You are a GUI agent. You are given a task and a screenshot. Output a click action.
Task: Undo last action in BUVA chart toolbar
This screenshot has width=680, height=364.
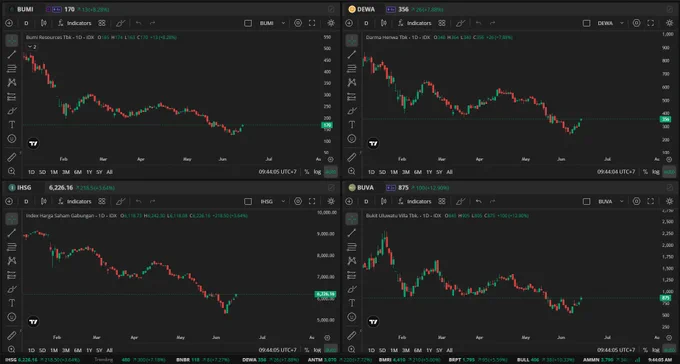pyautogui.click(x=478, y=201)
